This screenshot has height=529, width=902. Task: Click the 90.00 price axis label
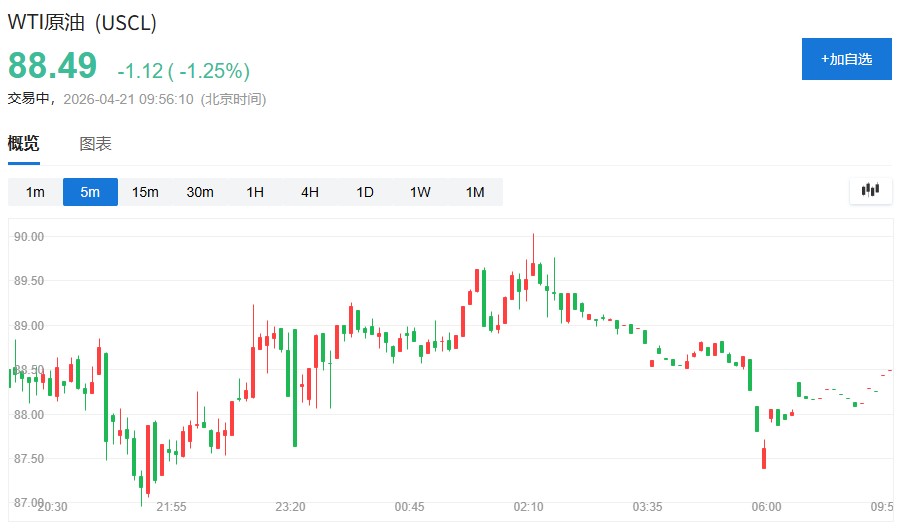[x=29, y=237]
